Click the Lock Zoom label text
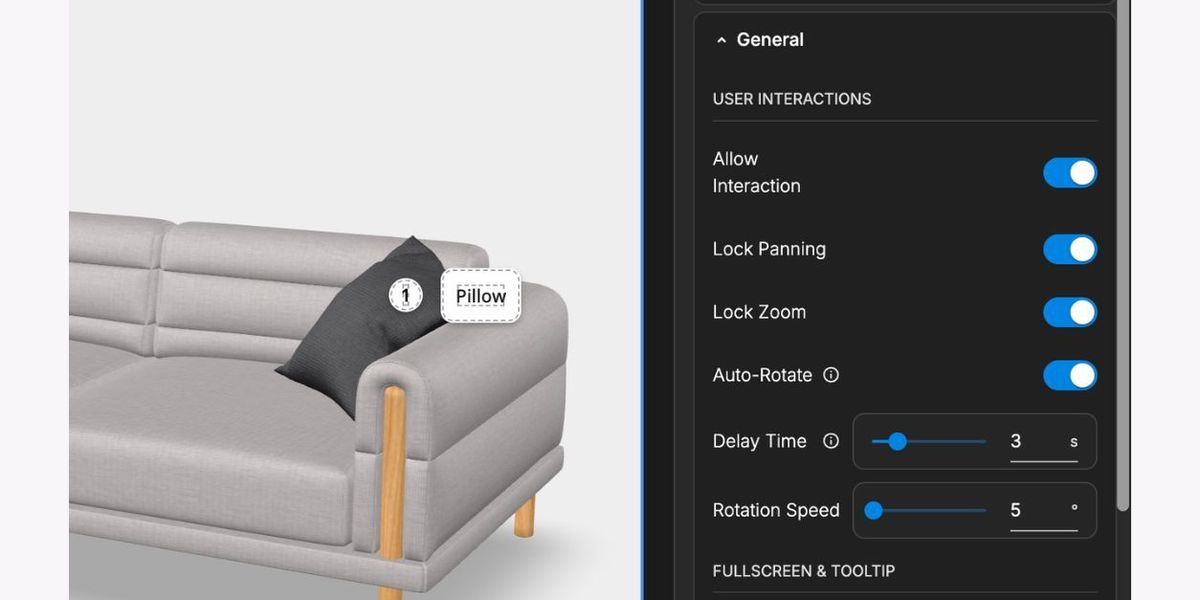Viewport: 1200px width, 600px height. [759, 312]
